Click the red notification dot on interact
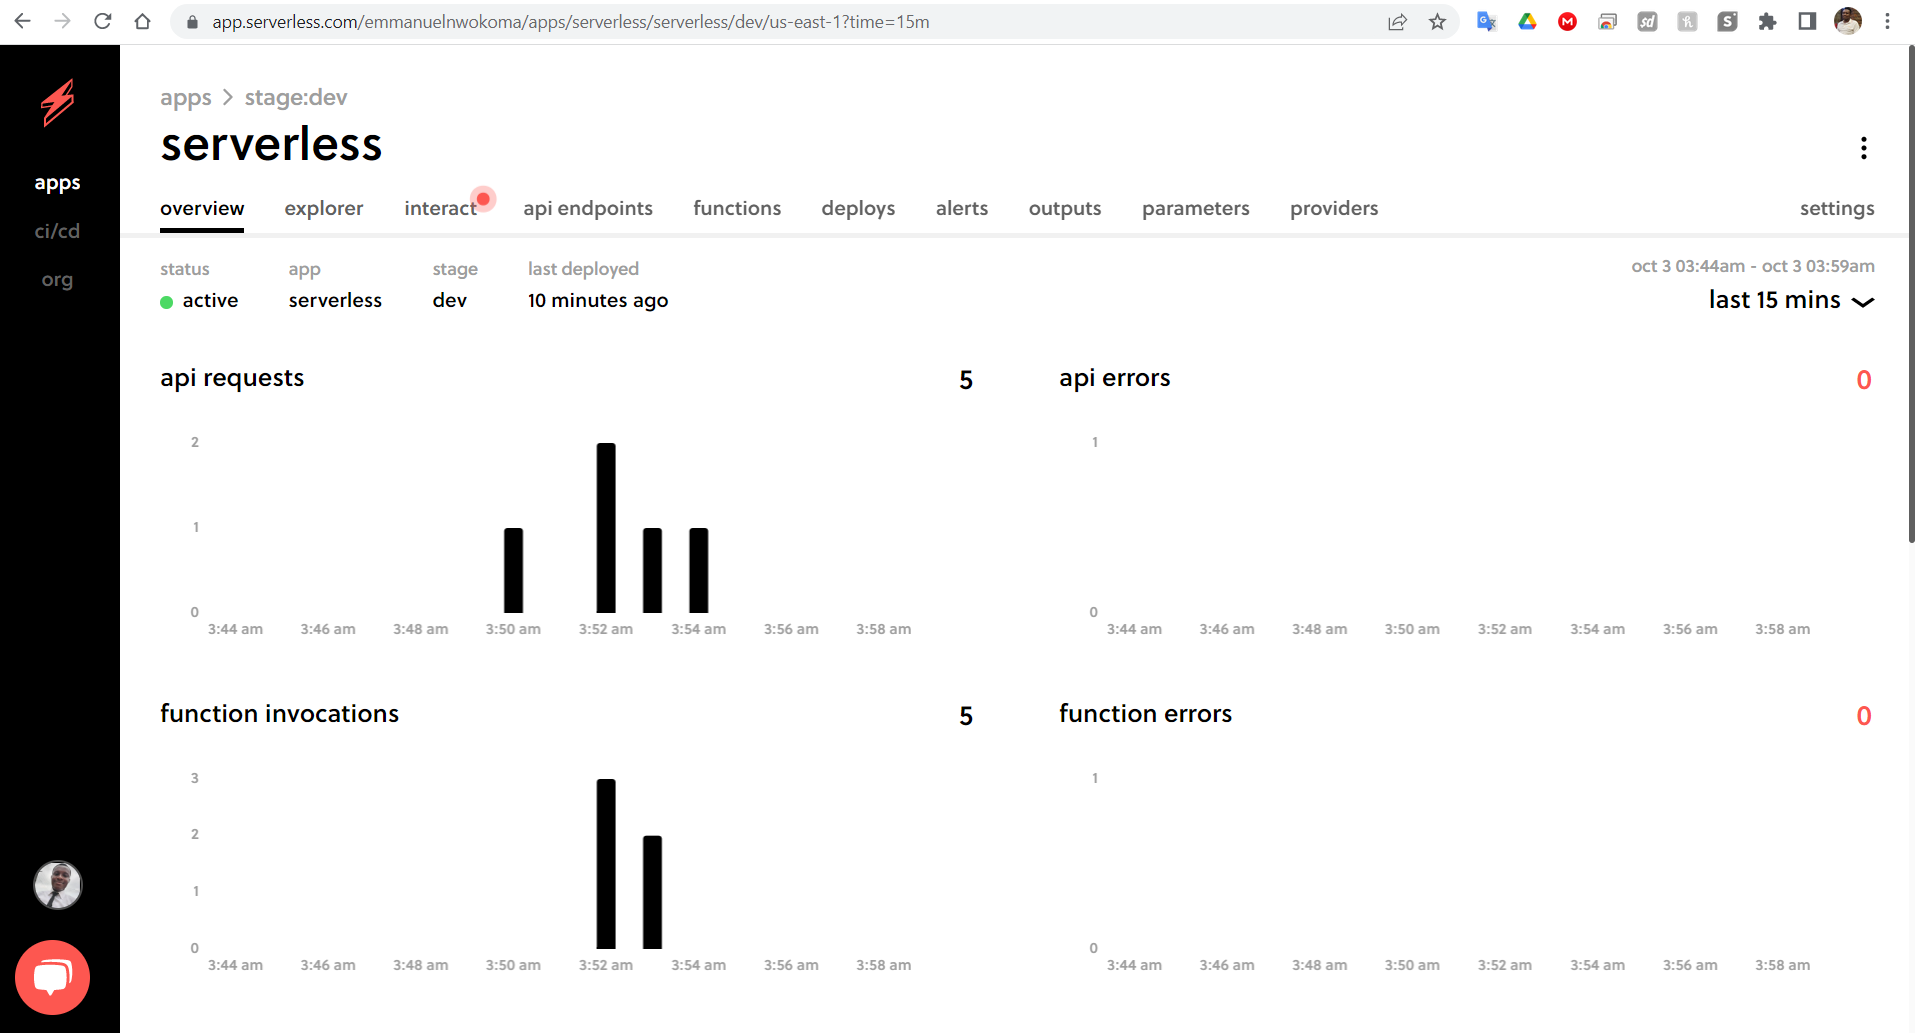The height and width of the screenshot is (1033, 1915). [x=483, y=199]
